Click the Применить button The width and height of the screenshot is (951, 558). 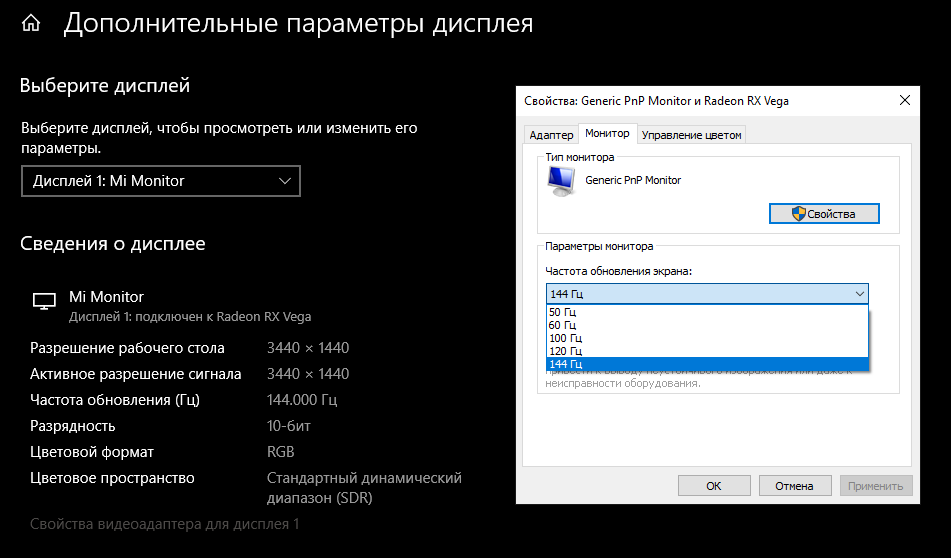[x=875, y=485]
